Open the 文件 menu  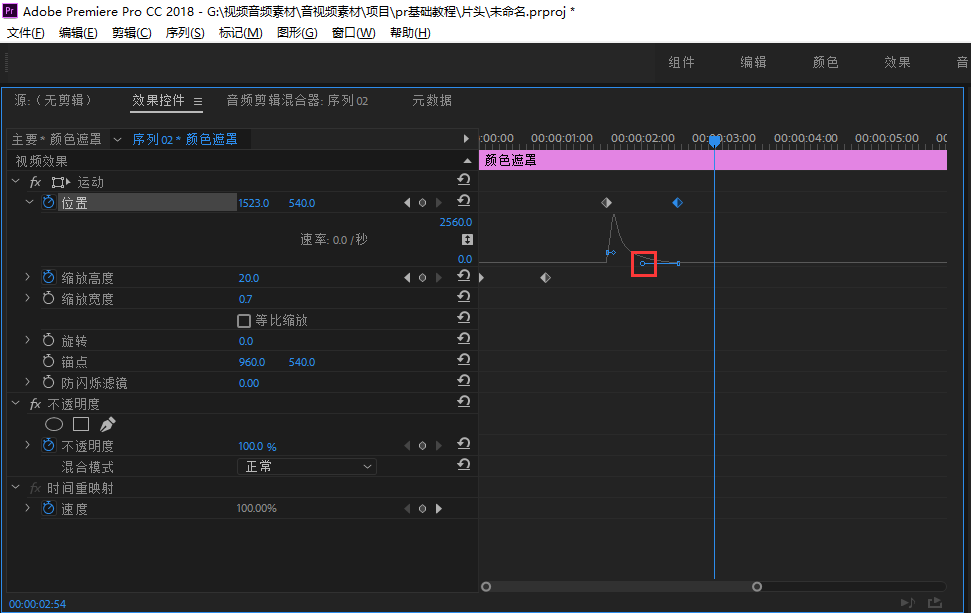coord(25,33)
